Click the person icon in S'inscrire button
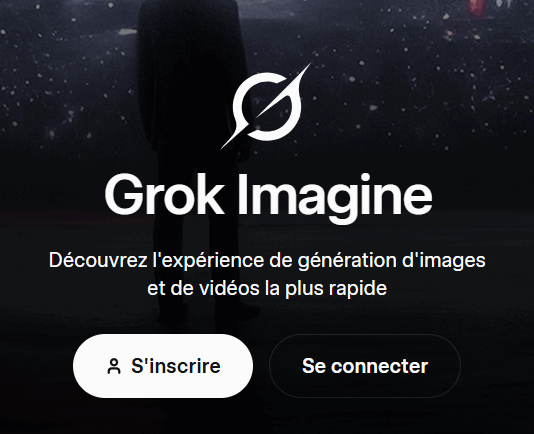534x434 pixels. tap(114, 367)
